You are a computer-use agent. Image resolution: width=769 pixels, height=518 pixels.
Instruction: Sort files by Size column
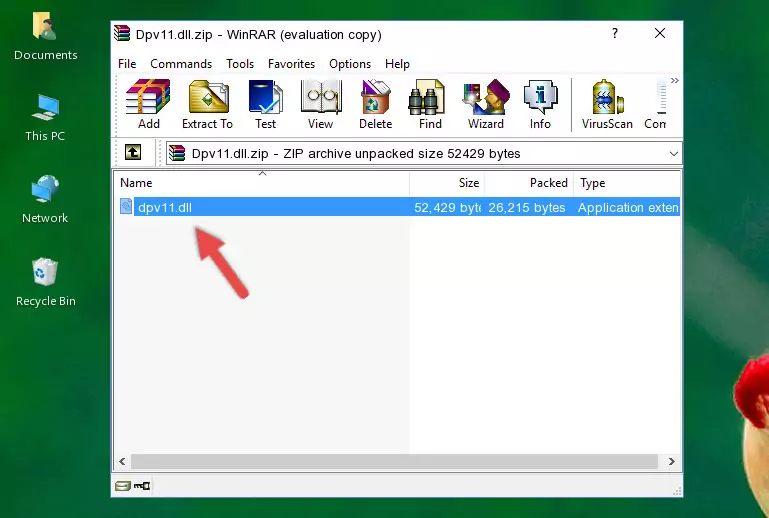tap(447, 183)
